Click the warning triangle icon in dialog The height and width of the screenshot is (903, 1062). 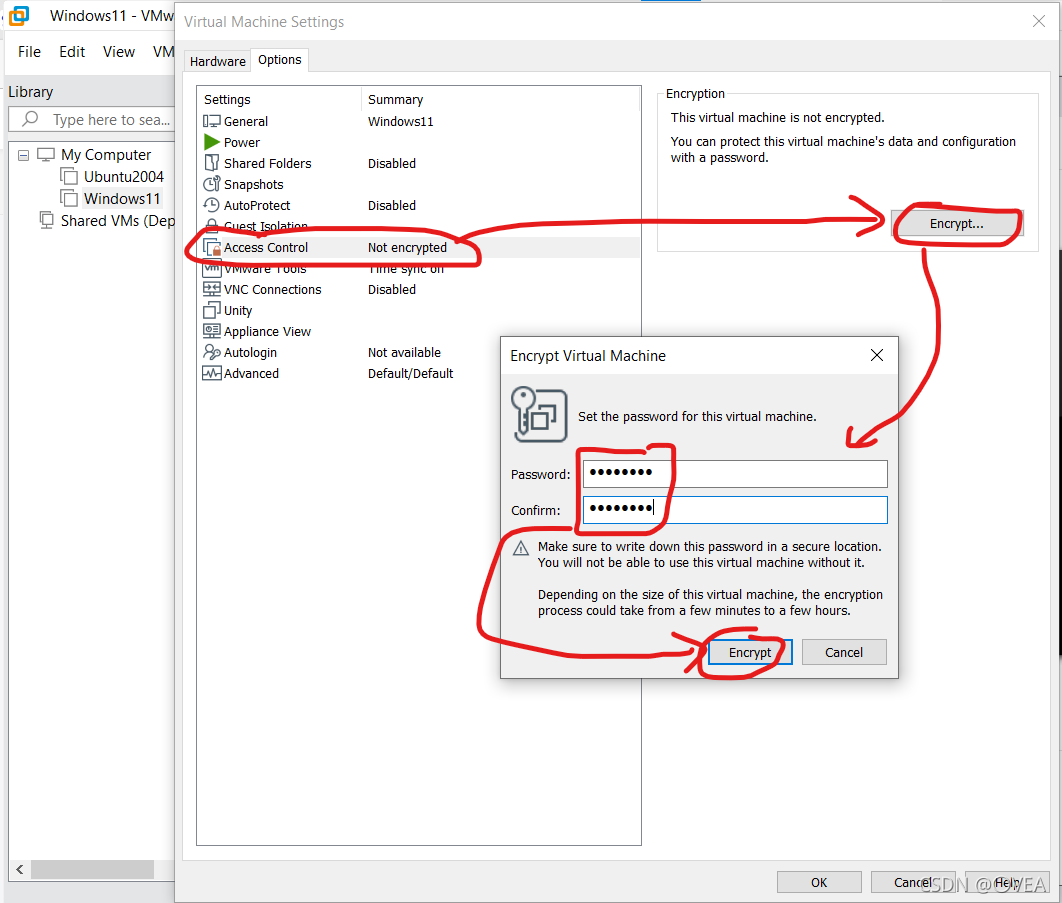point(520,548)
